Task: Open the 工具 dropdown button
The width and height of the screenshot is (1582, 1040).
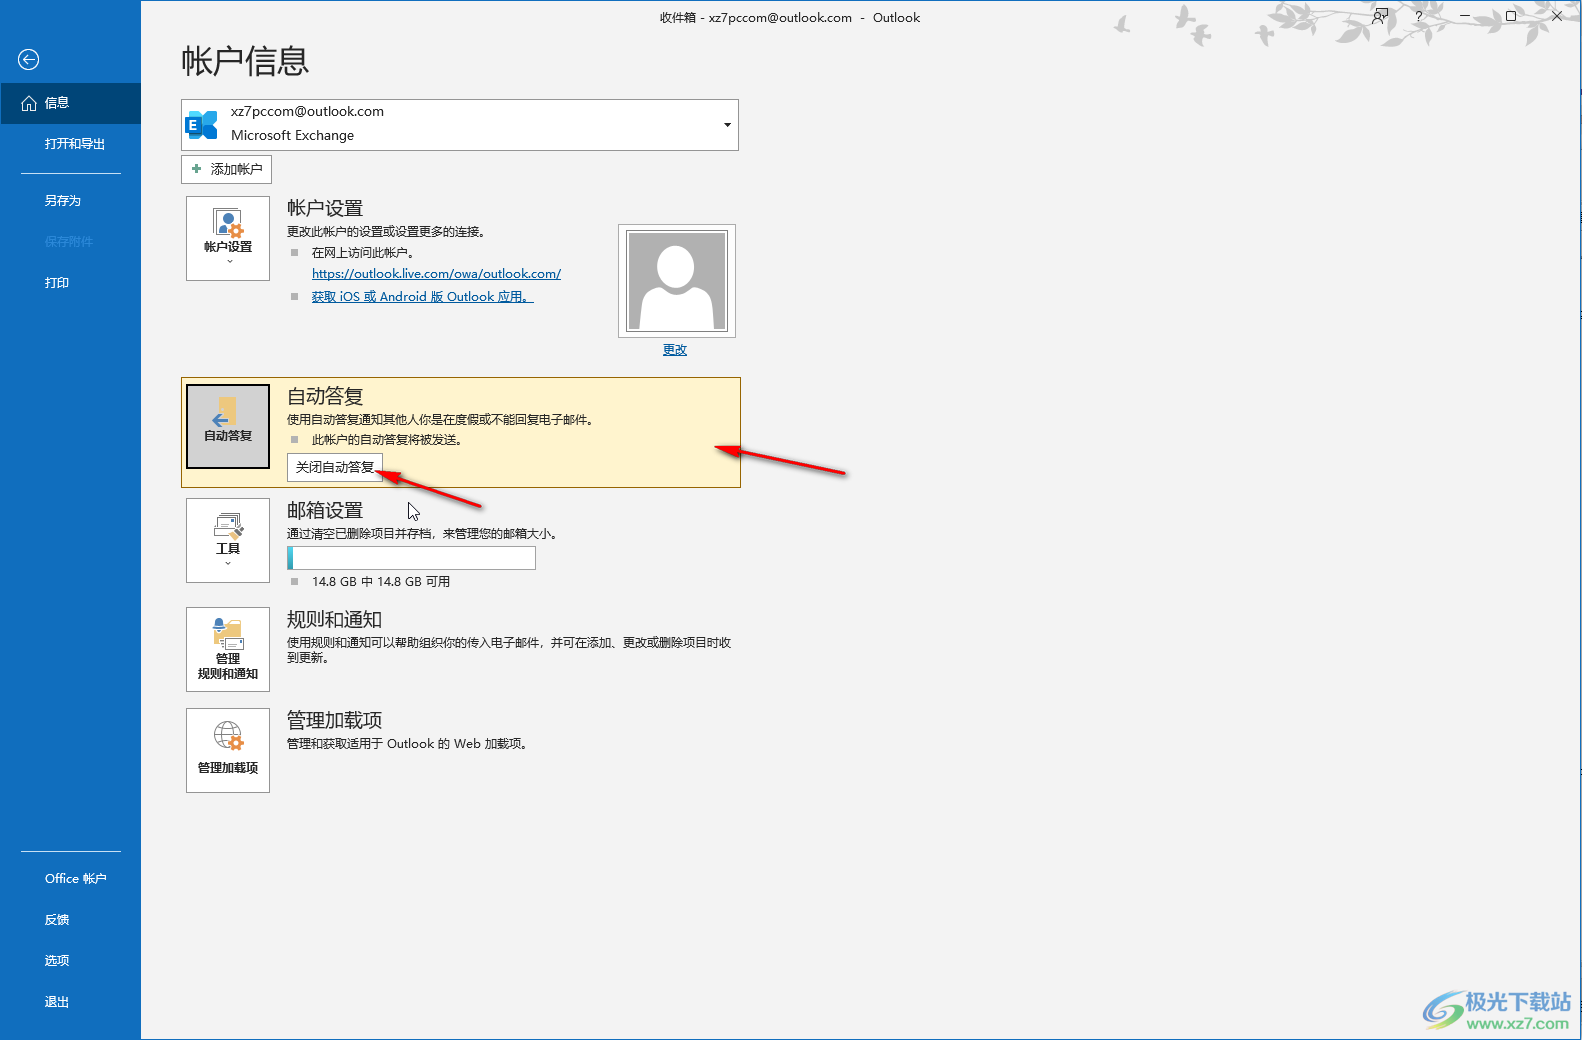Action: pos(228,540)
